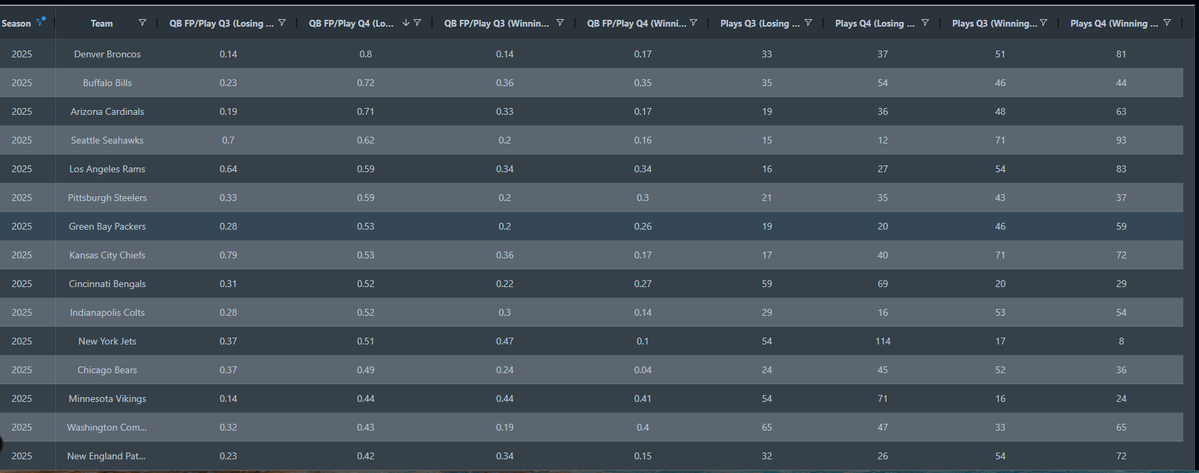Open the filter icon for Team column
1199x473 pixels.
coord(142,23)
